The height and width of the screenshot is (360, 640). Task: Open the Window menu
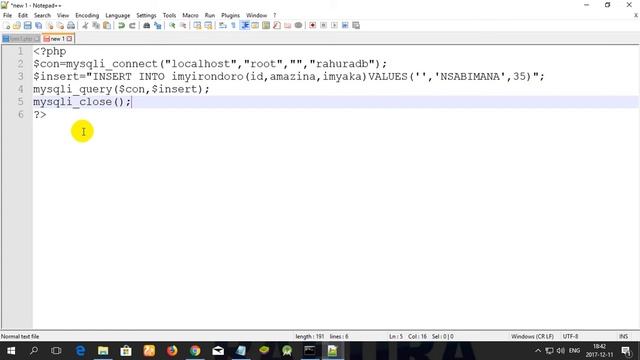pos(256,15)
